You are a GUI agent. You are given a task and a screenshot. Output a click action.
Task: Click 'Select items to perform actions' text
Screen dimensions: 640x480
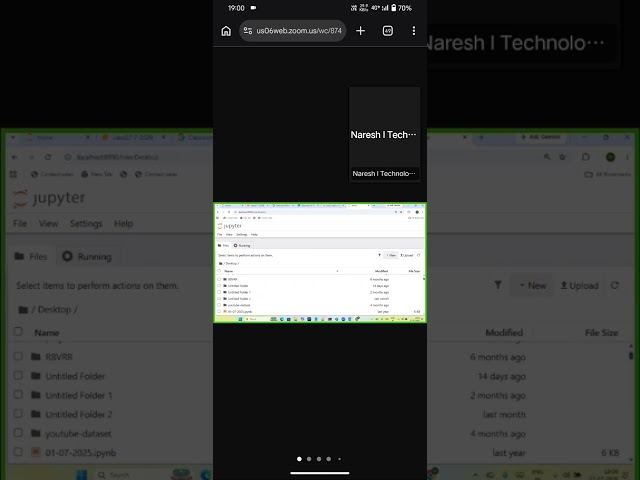(x=97, y=285)
